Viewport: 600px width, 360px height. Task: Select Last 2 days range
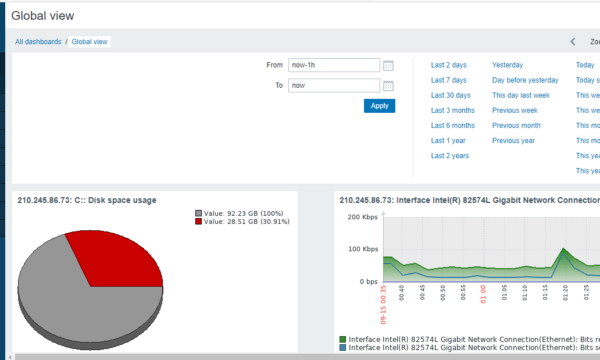448,65
